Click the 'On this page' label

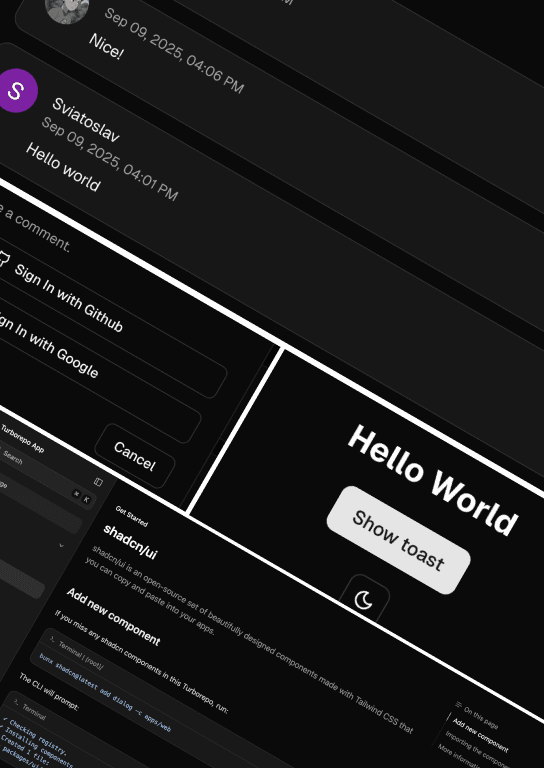481,718
